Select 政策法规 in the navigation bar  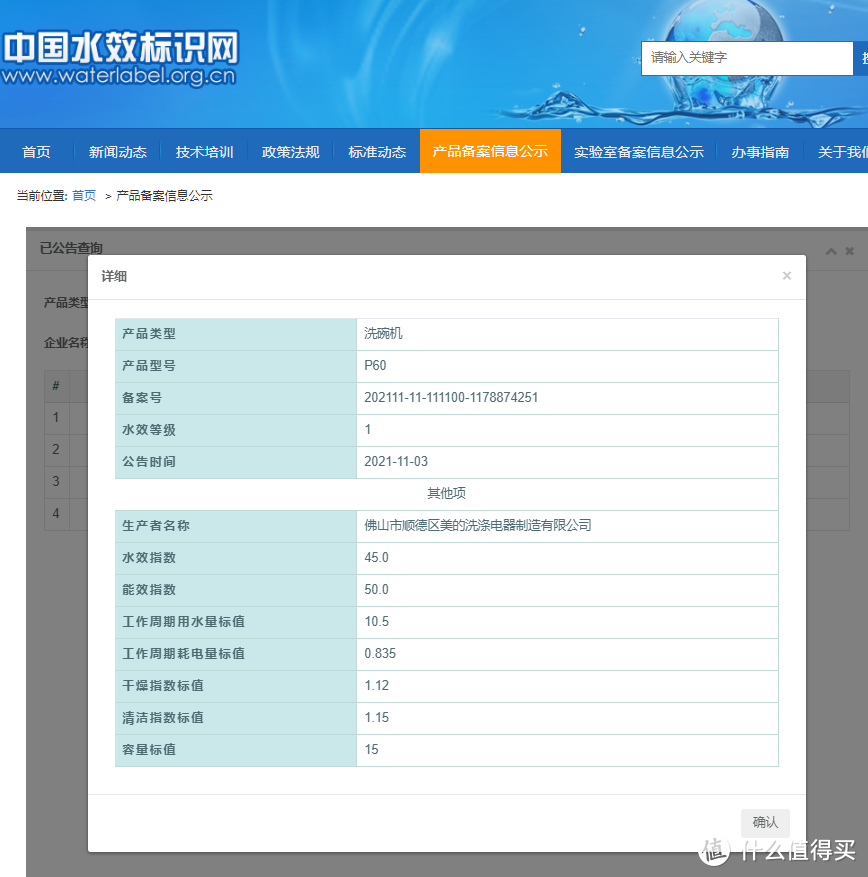[291, 152]
